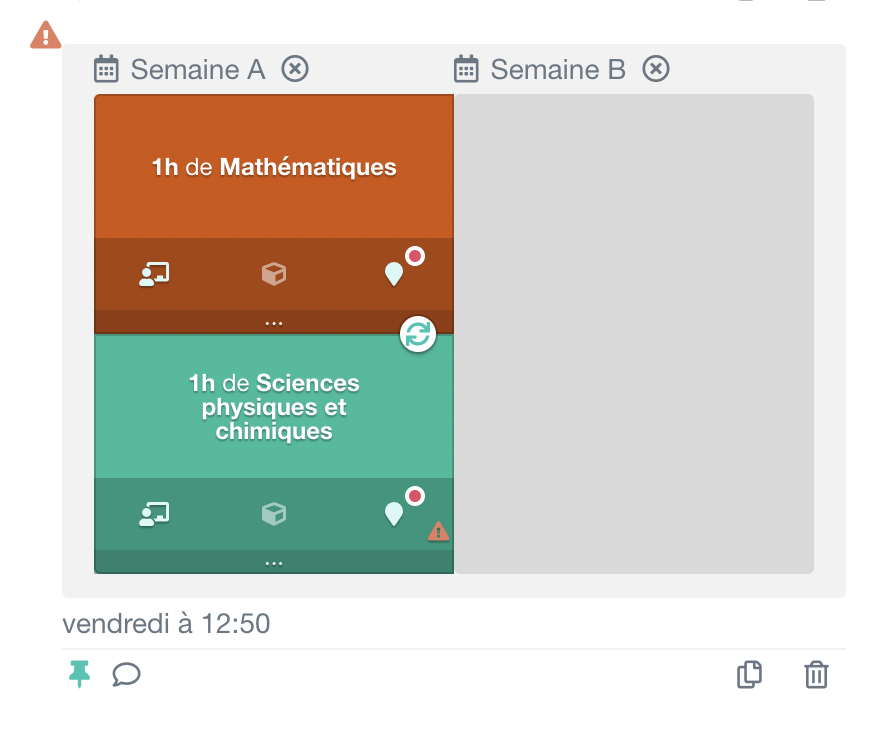The width and height of the screenshot is (890, 740).
Task: Click red status dot above Mathématiques pin
Action: pos(414,256)
